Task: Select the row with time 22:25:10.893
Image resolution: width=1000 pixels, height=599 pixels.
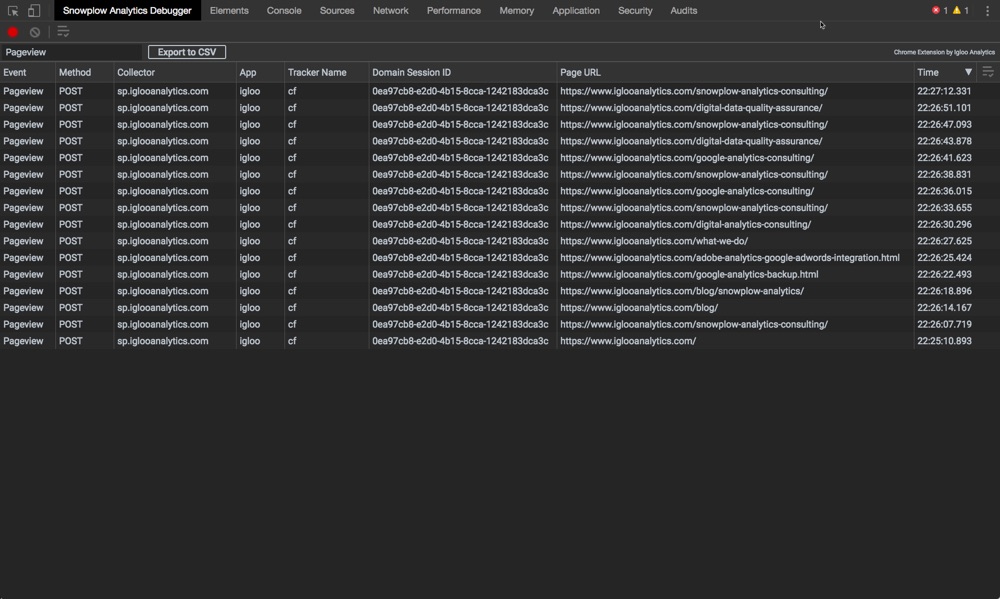Action: [500, 341]
